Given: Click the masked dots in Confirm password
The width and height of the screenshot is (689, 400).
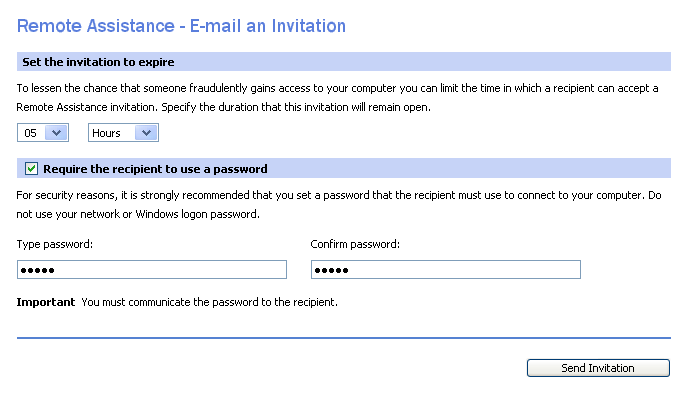Looking at the screenshot, I should click(x=332, y=270).
